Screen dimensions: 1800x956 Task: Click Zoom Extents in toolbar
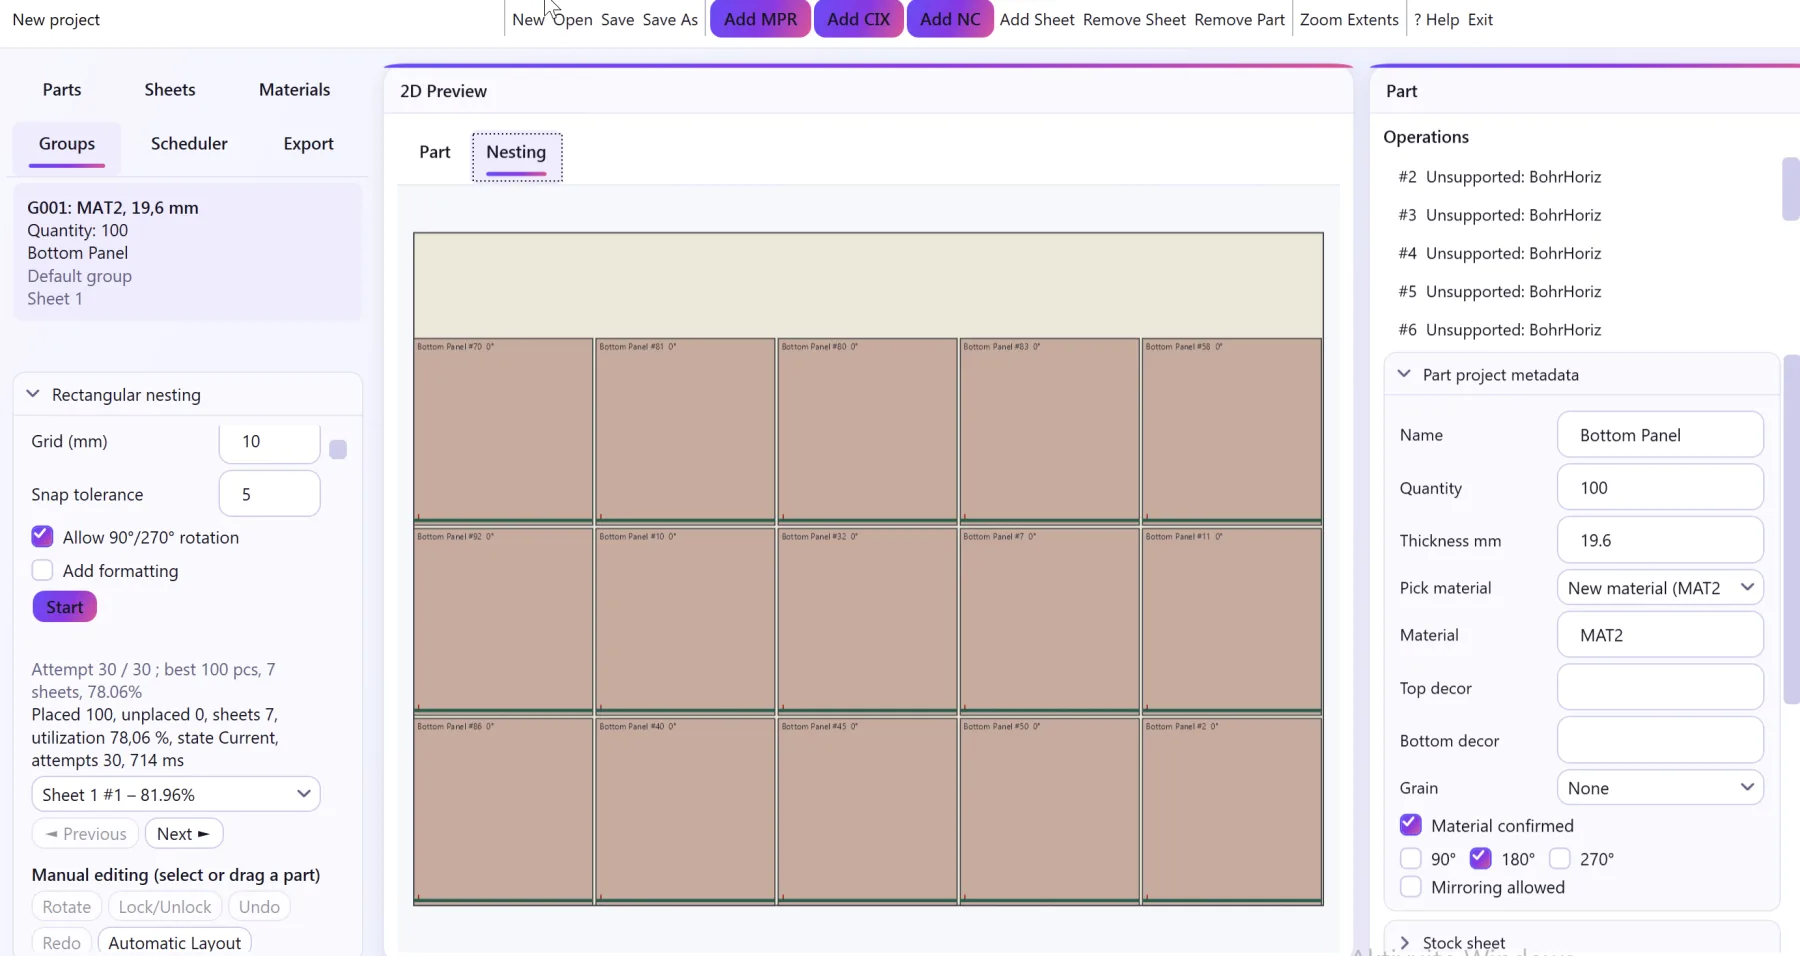[x=1349, y=20]
